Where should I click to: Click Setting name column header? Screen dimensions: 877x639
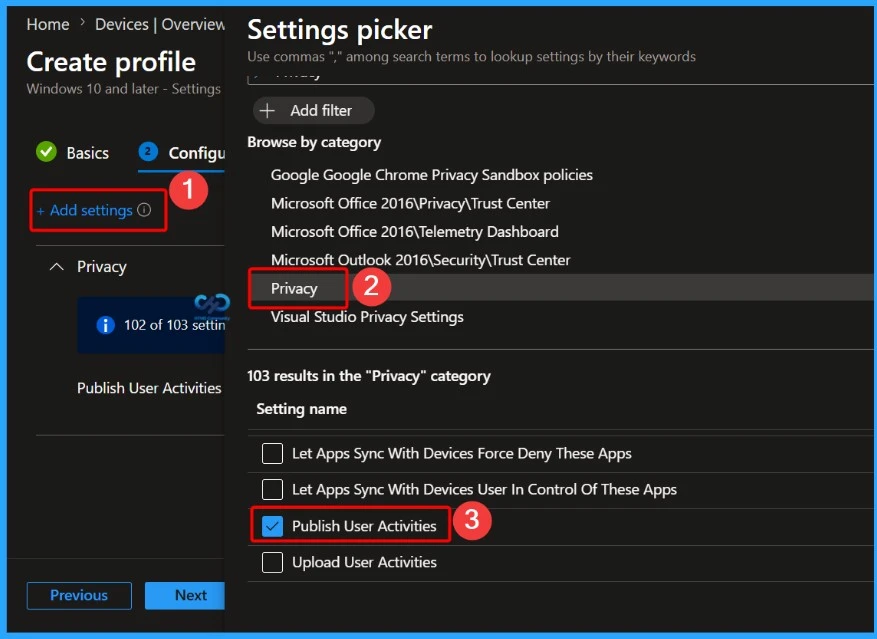pyautogui.click(x=301, y=409)
